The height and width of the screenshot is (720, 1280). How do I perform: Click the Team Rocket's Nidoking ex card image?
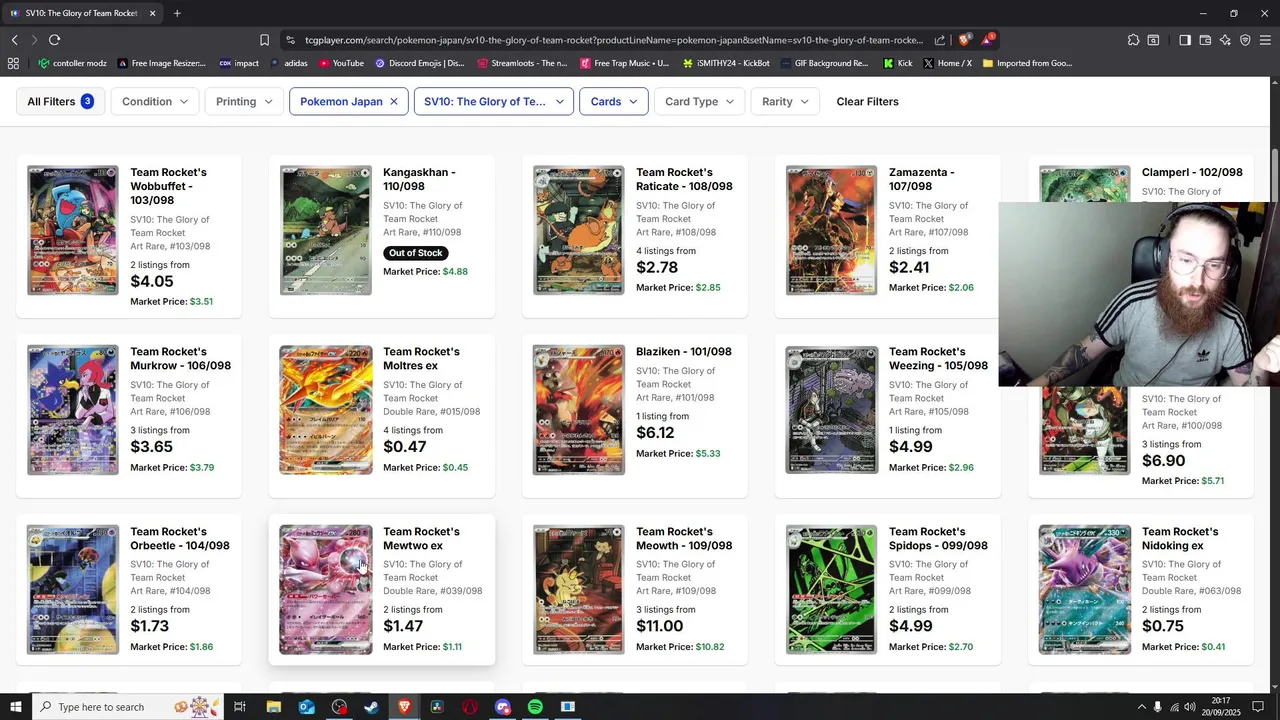[1084, 590]
